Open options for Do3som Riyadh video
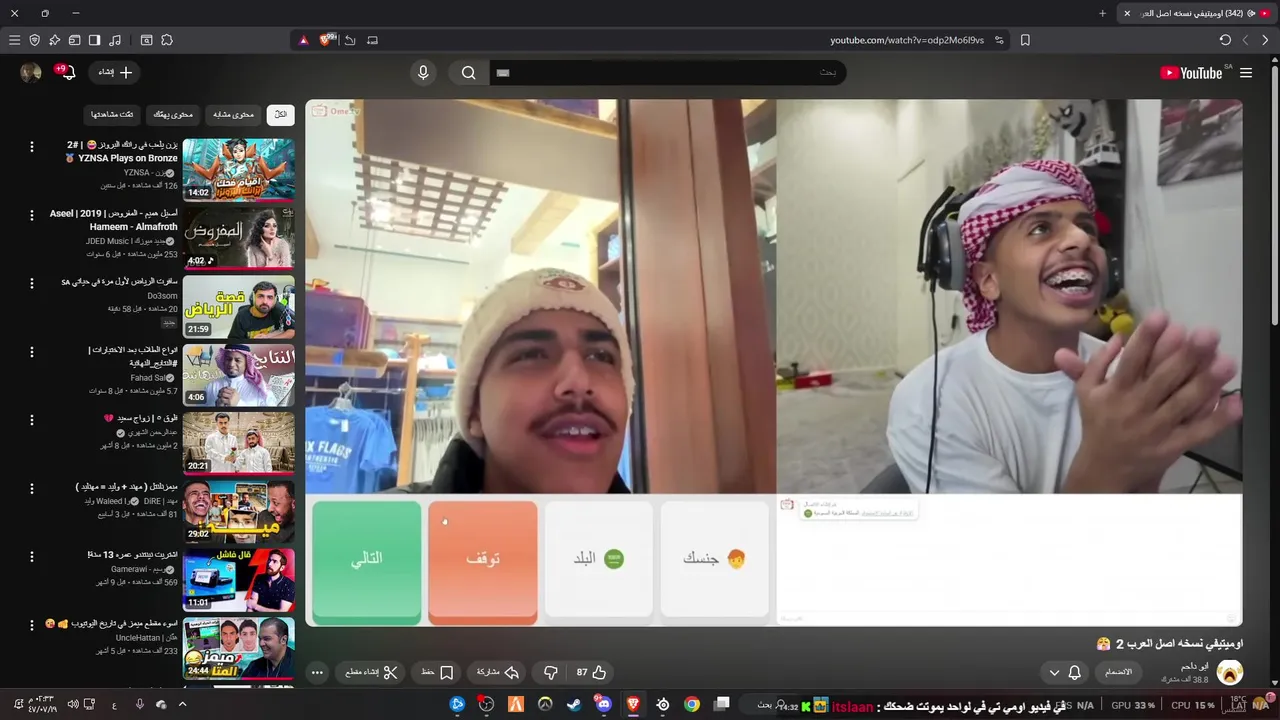 [31, 284]
